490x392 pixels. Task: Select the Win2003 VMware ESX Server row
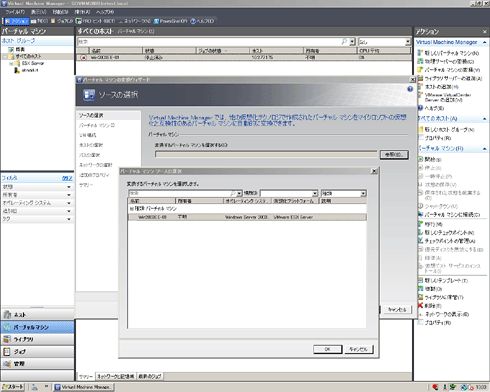[247, 217]
